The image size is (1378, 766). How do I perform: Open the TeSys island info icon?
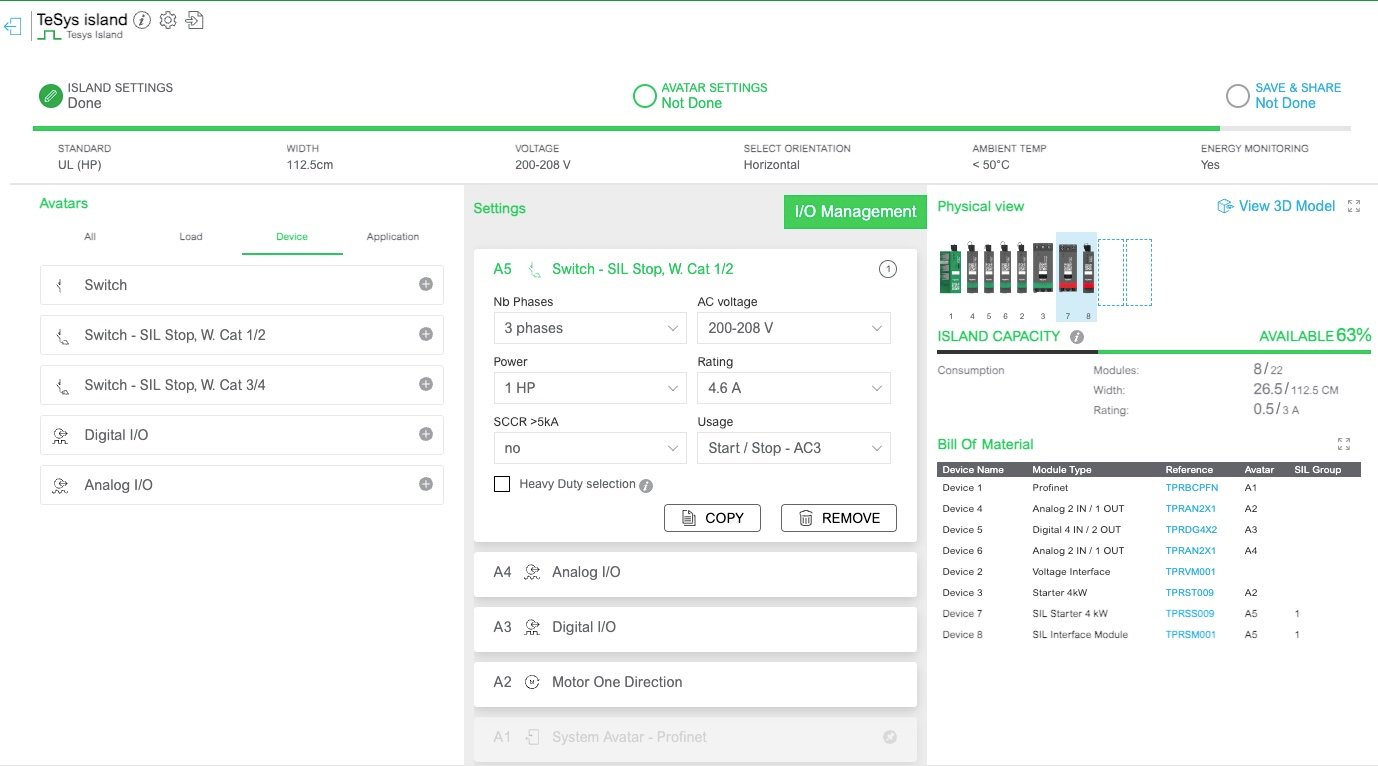click(142, 19)
